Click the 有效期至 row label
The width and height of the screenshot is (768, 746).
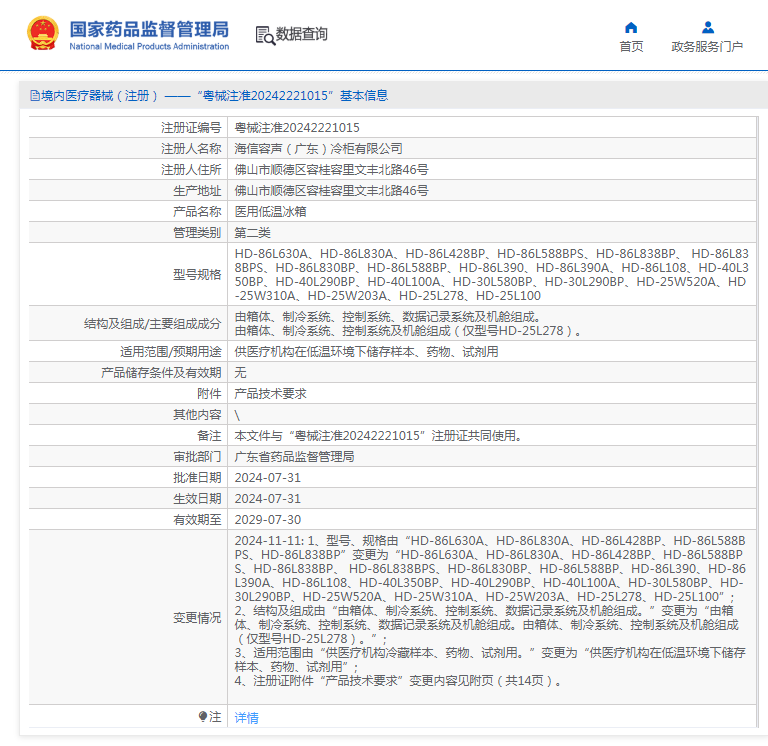pyautogui.click(x=197, y=520)
